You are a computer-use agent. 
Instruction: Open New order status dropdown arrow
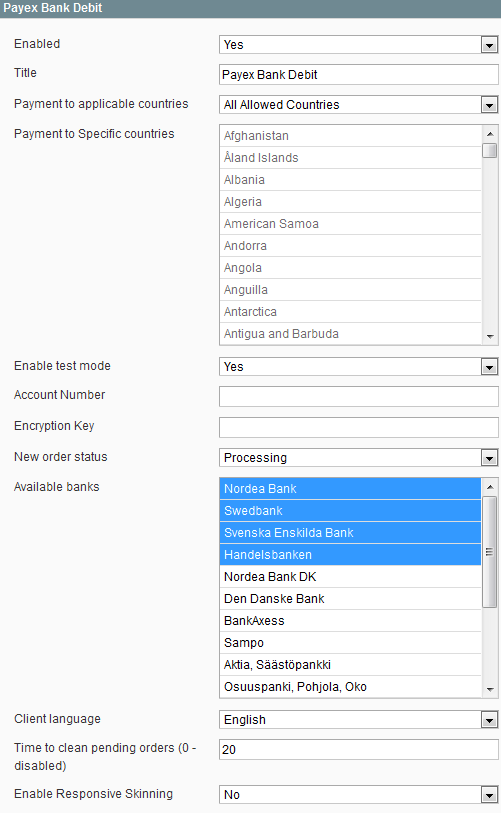click(x=489, y=458)
